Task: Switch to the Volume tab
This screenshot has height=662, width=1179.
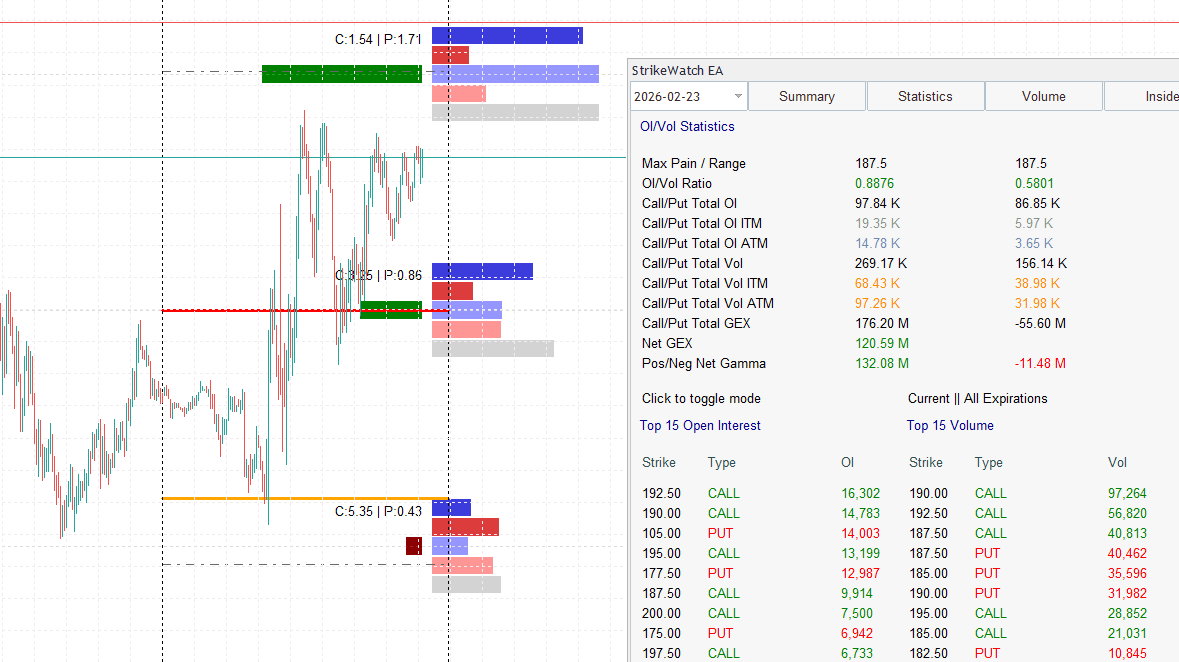Action: point(1043,96)
